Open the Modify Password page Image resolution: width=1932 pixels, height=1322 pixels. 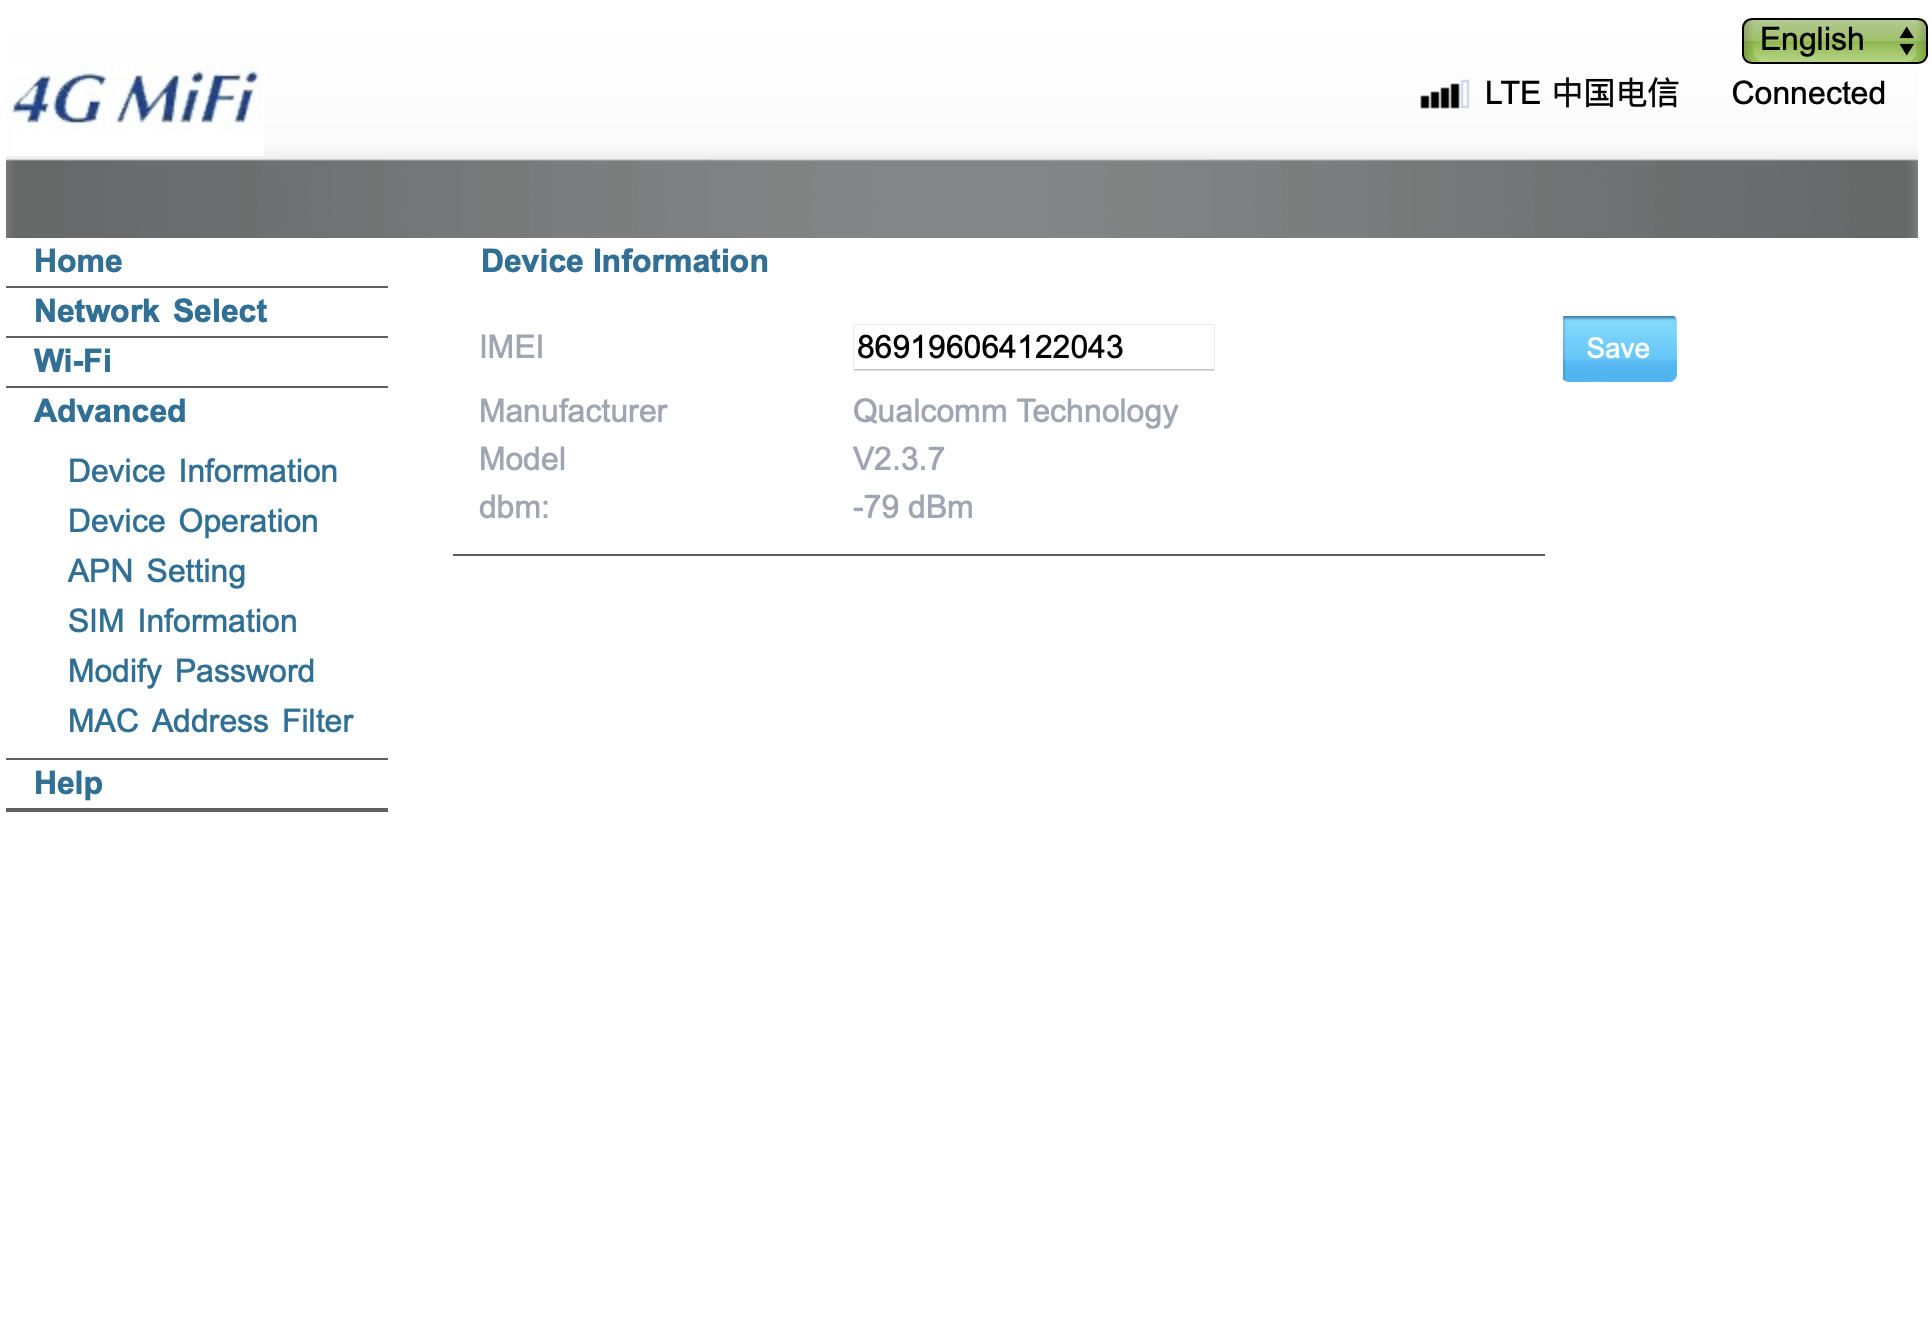tap(190, 671)
